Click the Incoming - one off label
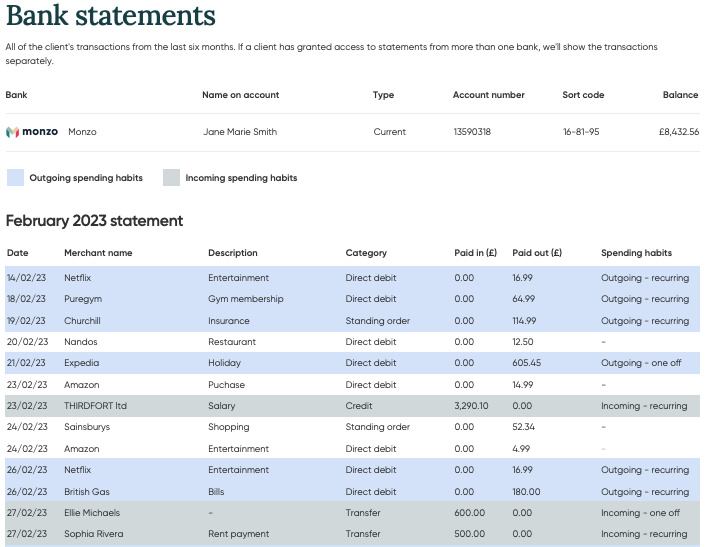The height and width of the screenshot is (547, 707). click(640, 513)
